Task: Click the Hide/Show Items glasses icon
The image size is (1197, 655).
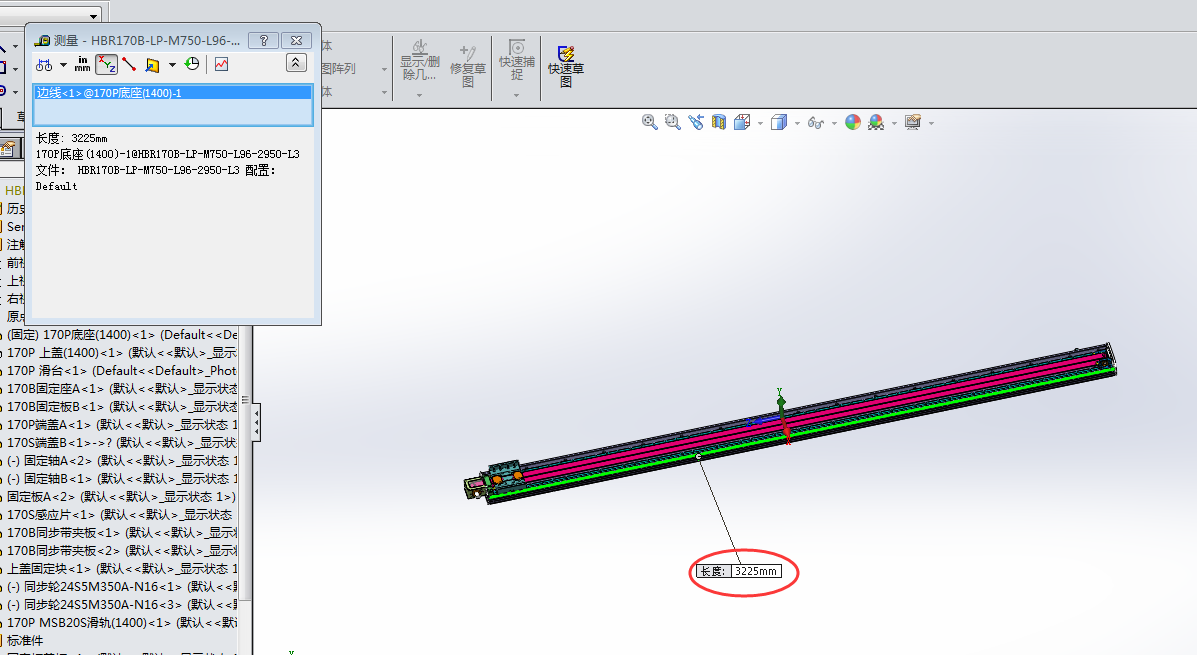Action: (x=815, y=122)
